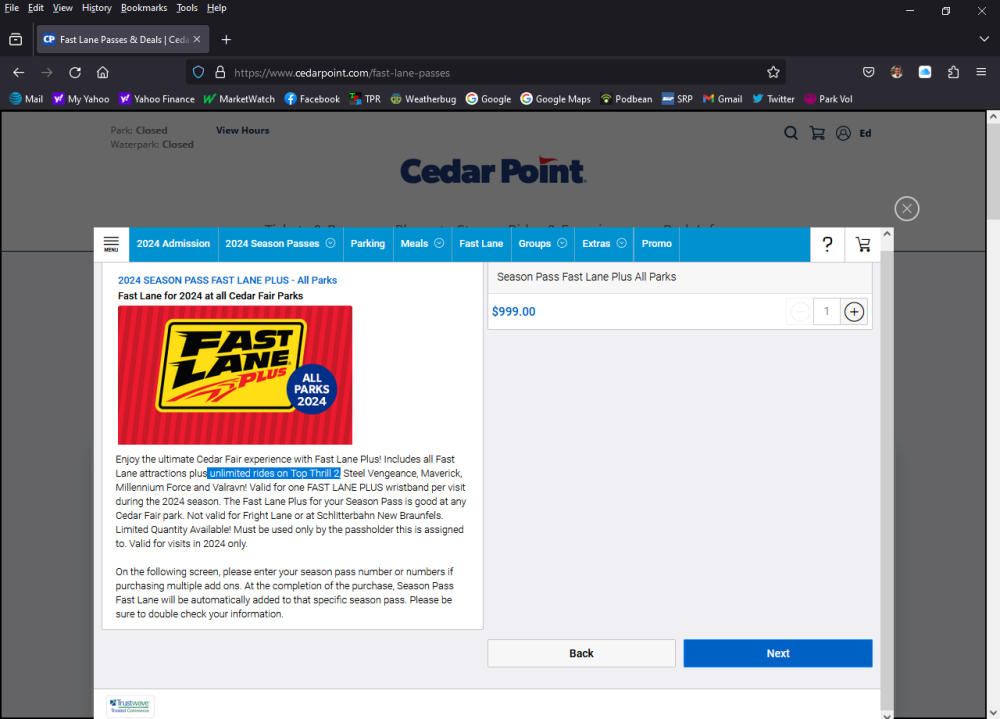Viewport: 1000px width, 719px height.
Task: Expand the 2024 Season Passes dropdown
Action: coord(279,243)
